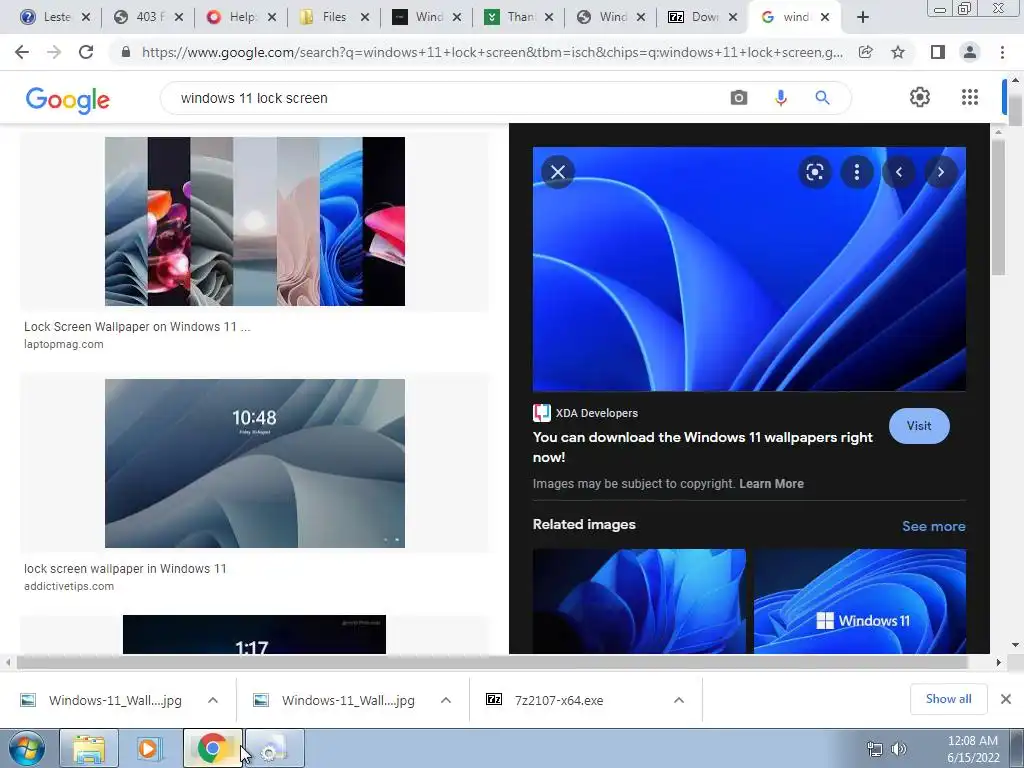Click the Visit button

click(x=919, y=426)
